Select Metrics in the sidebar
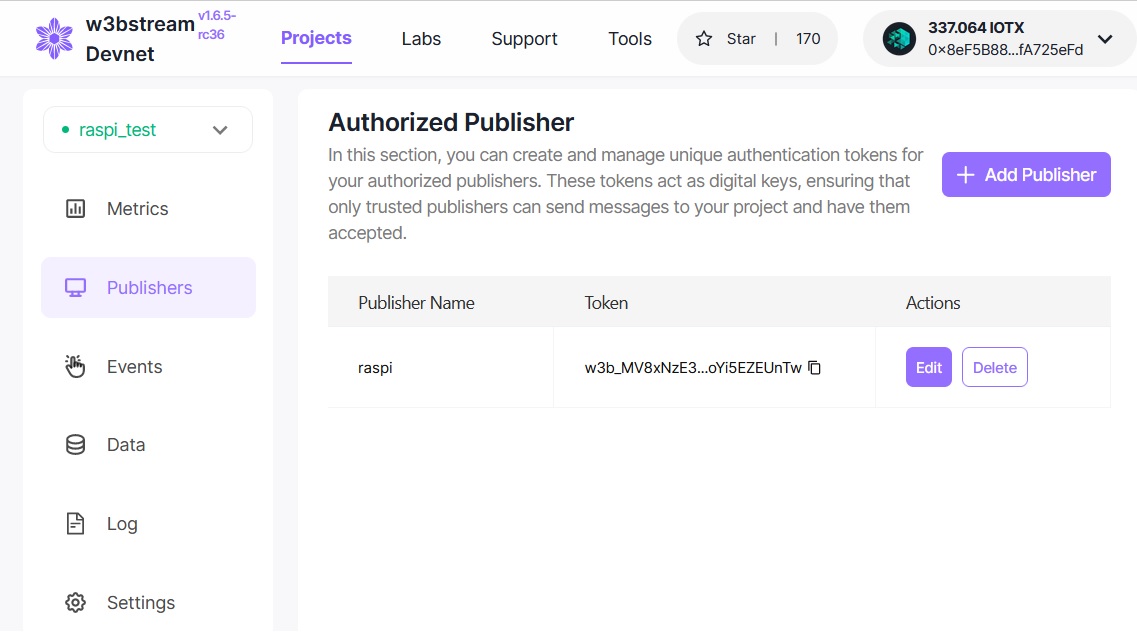The width and height of the screenshot is (1137, 632). (x=149, y=209)
